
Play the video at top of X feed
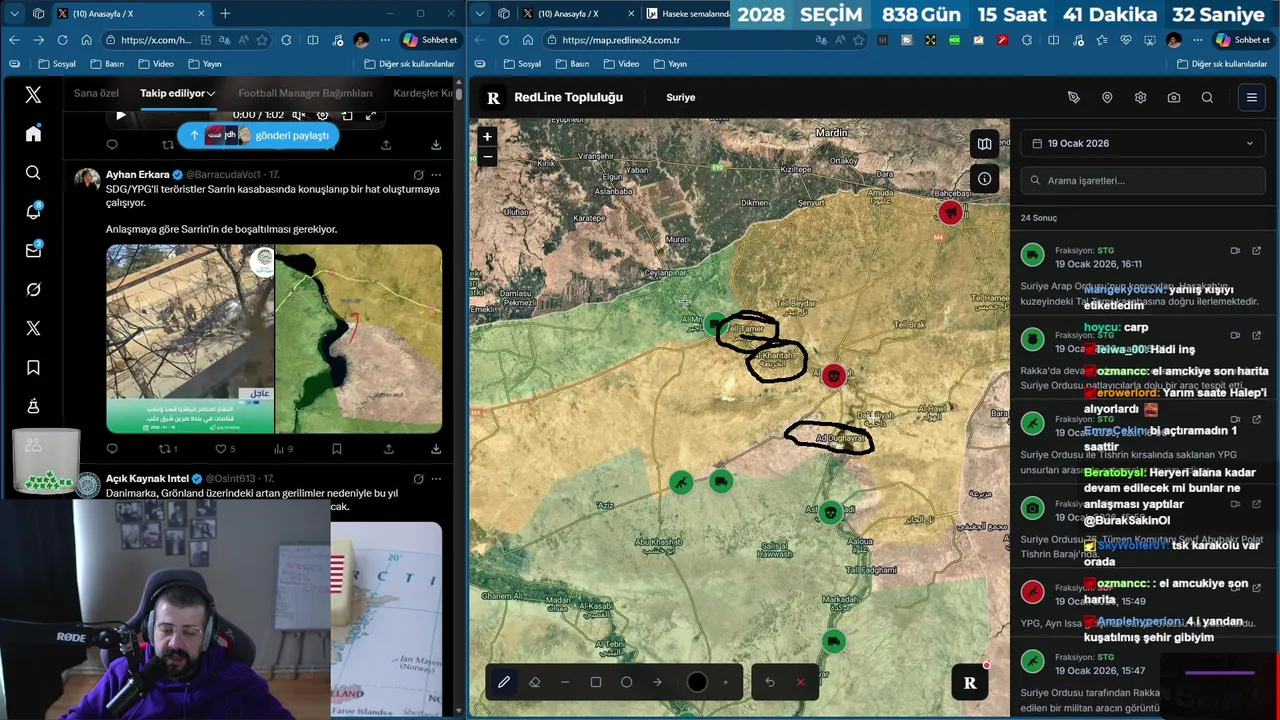coord(121,115)
